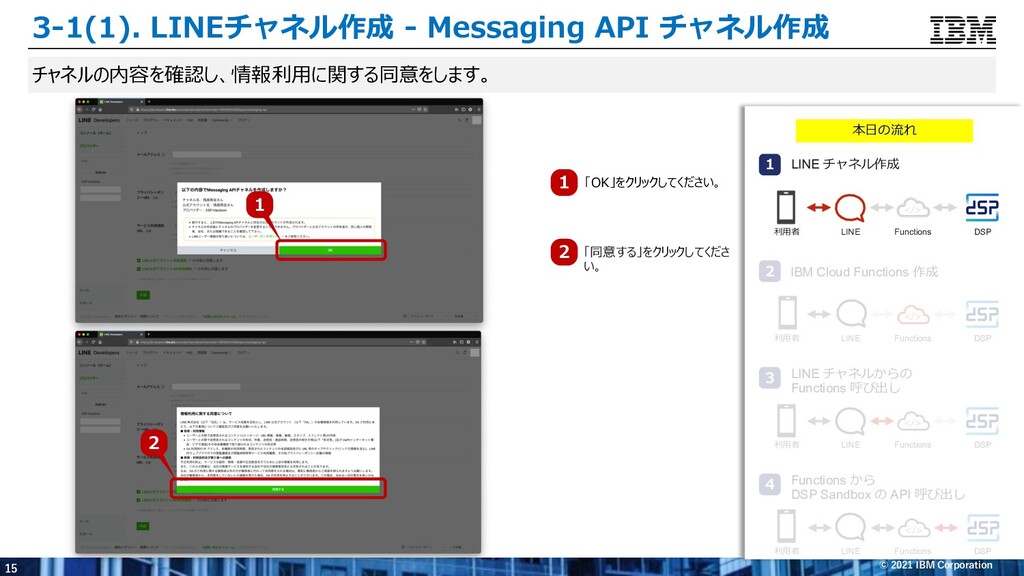The height and width of the screenshot is (576, 1024).
Task: Select Admin entry in upper screenshot sidebar
Action: point(101,172)
